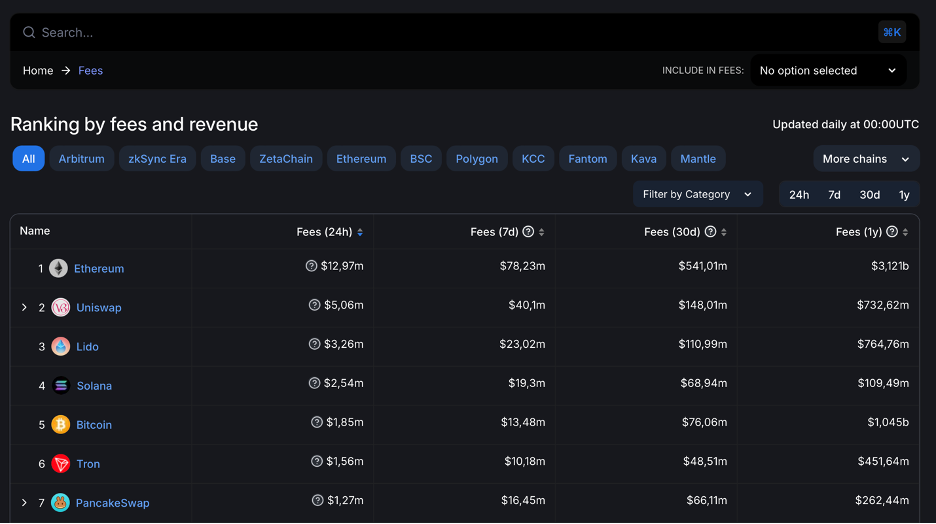Open the More chains dropdown

tap(866, 159)
